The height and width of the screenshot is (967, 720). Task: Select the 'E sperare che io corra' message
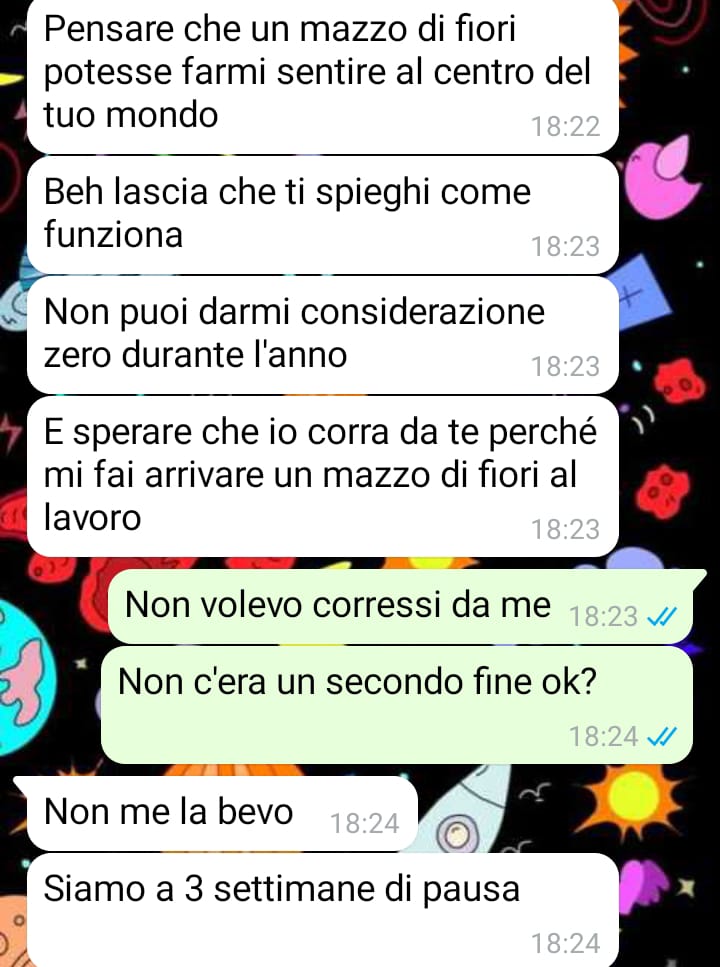pyautogui.click(x=323, y=477)
